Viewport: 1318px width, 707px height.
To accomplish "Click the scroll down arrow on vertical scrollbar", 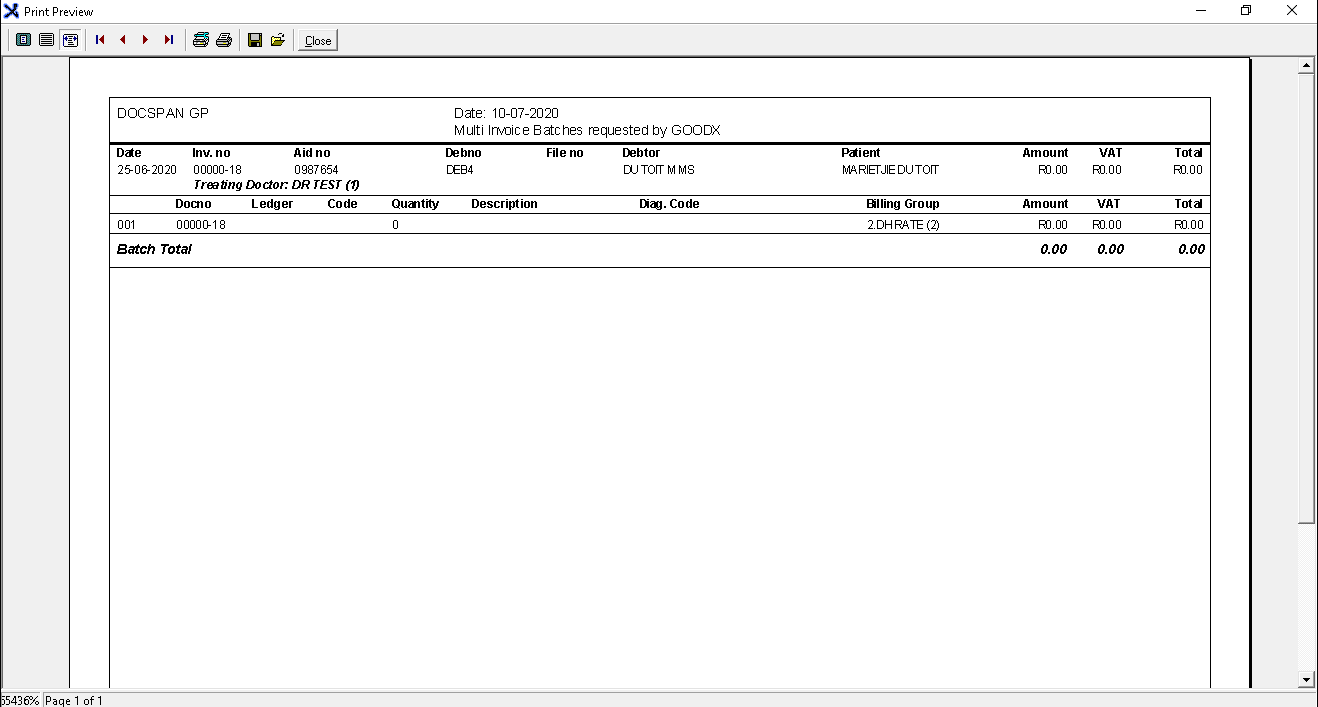I will point(1306,680).
